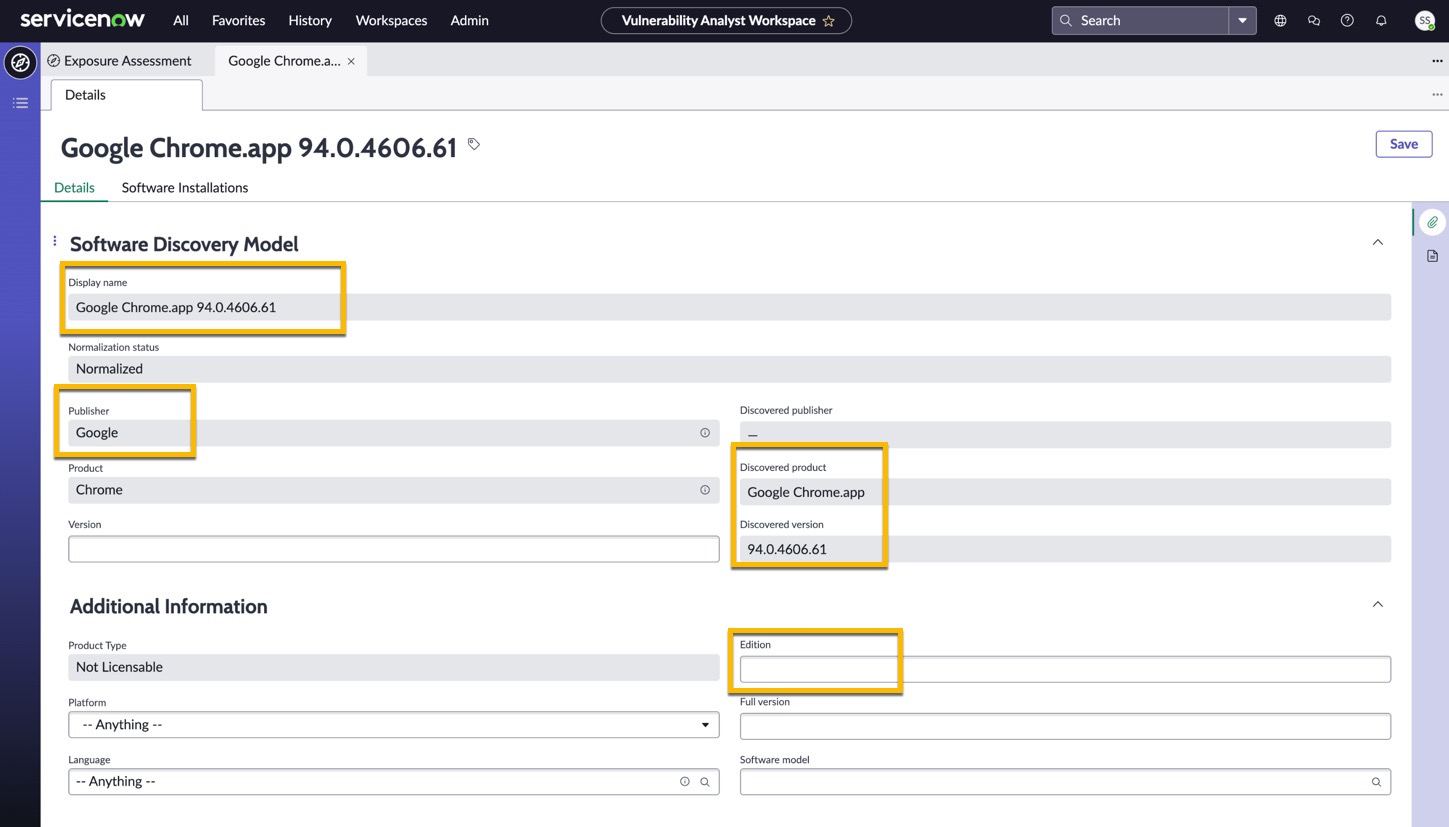This screenshot has width=1449, height=827.
Task: Click the Discovered publisher field
Action: (1065, 434)
